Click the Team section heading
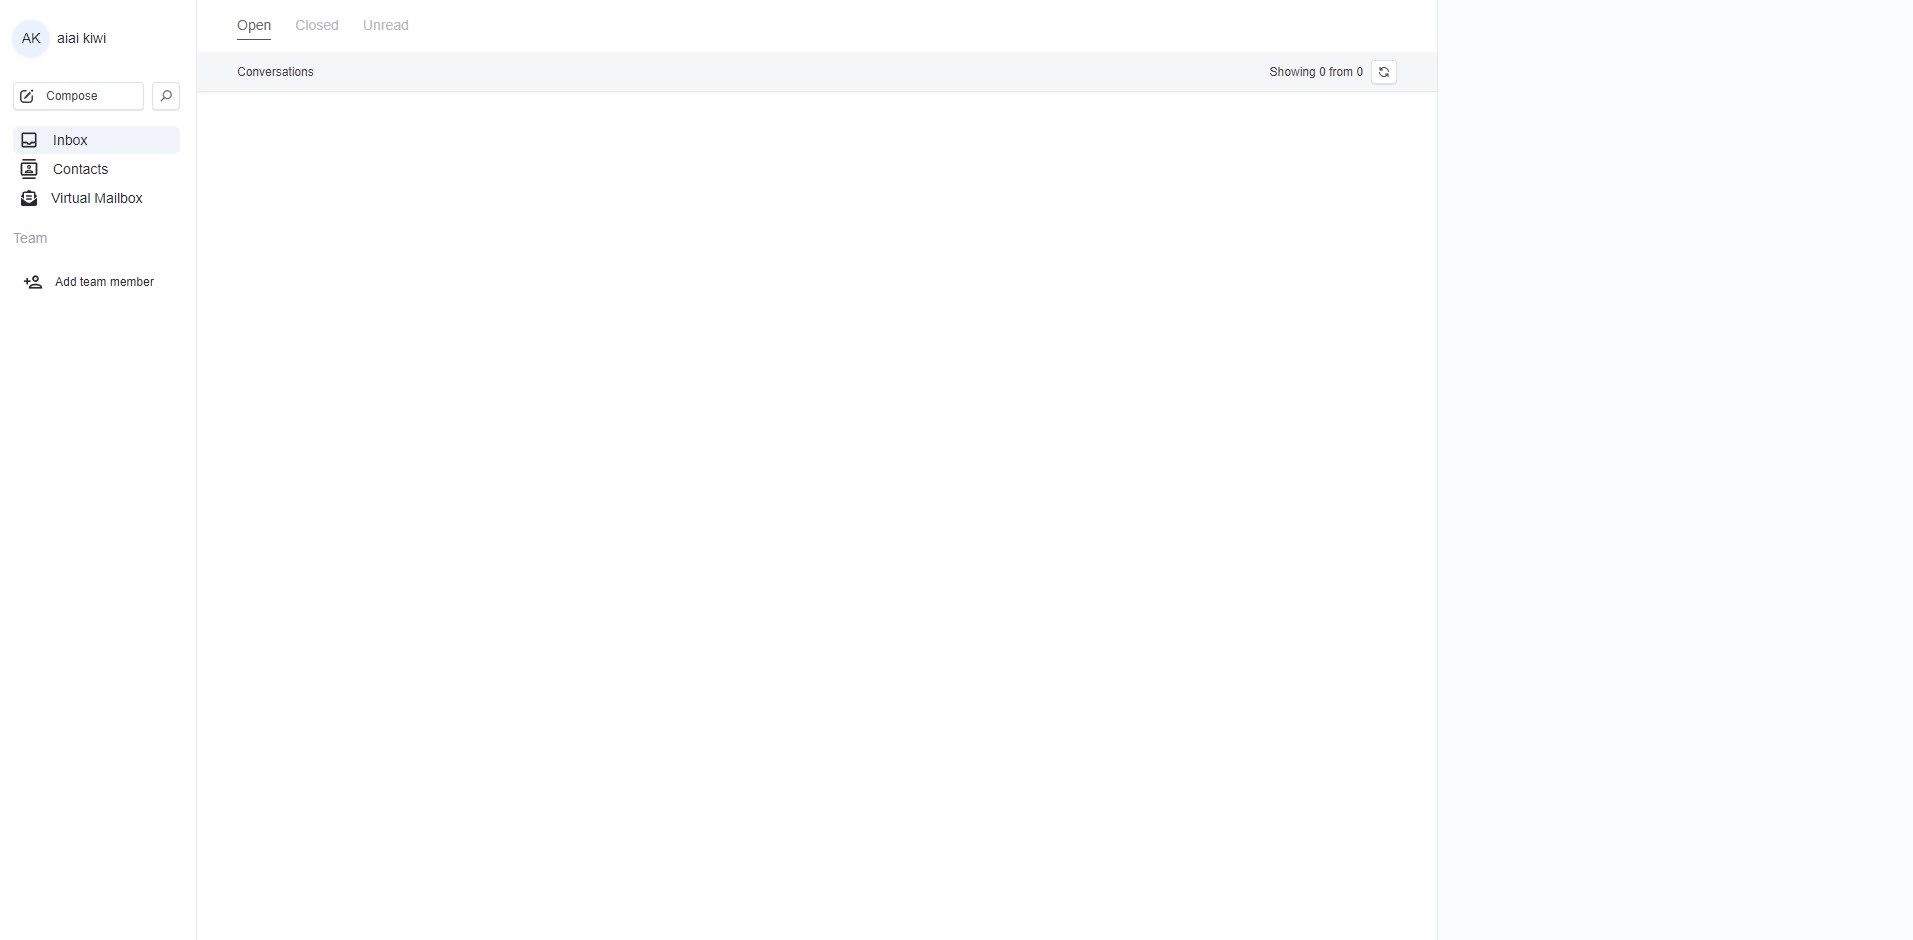Viewport: 1913px width, 940px height. coord(30,238)
